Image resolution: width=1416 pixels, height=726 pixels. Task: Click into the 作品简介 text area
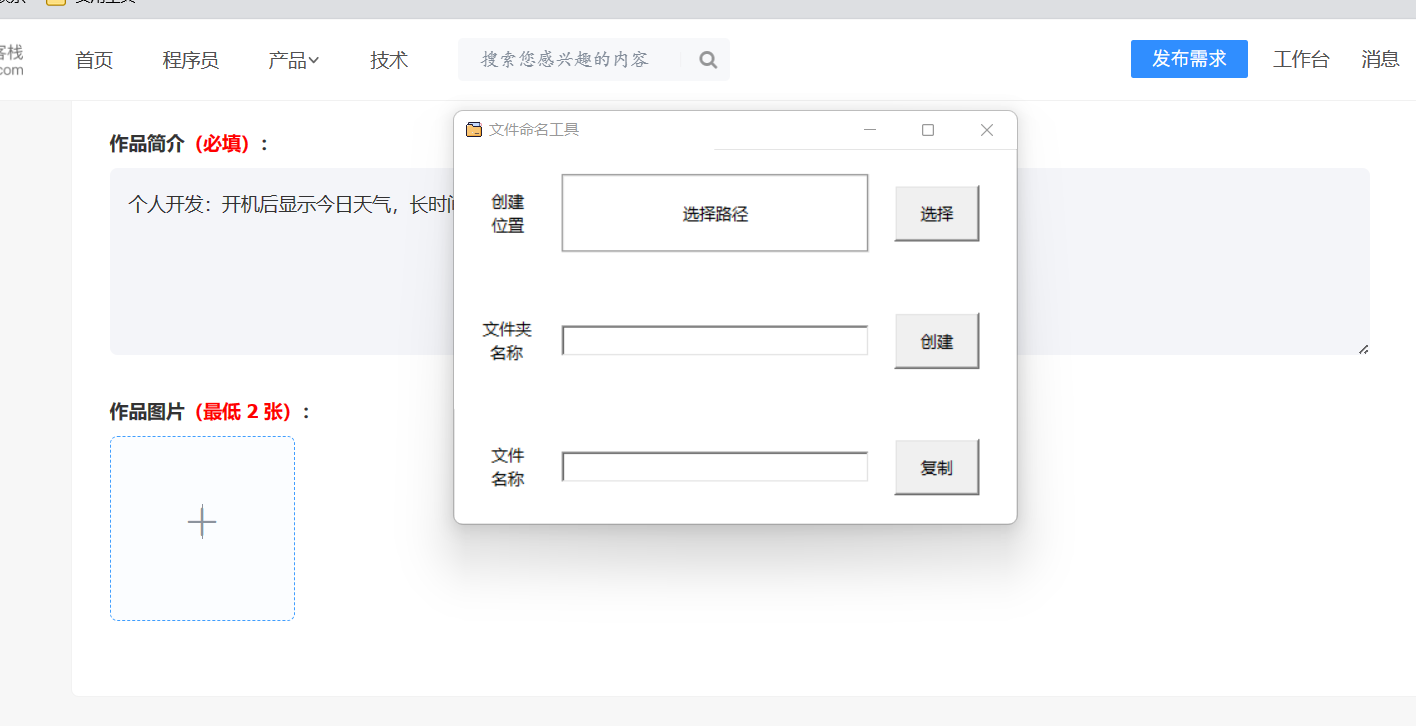(739, 261)
